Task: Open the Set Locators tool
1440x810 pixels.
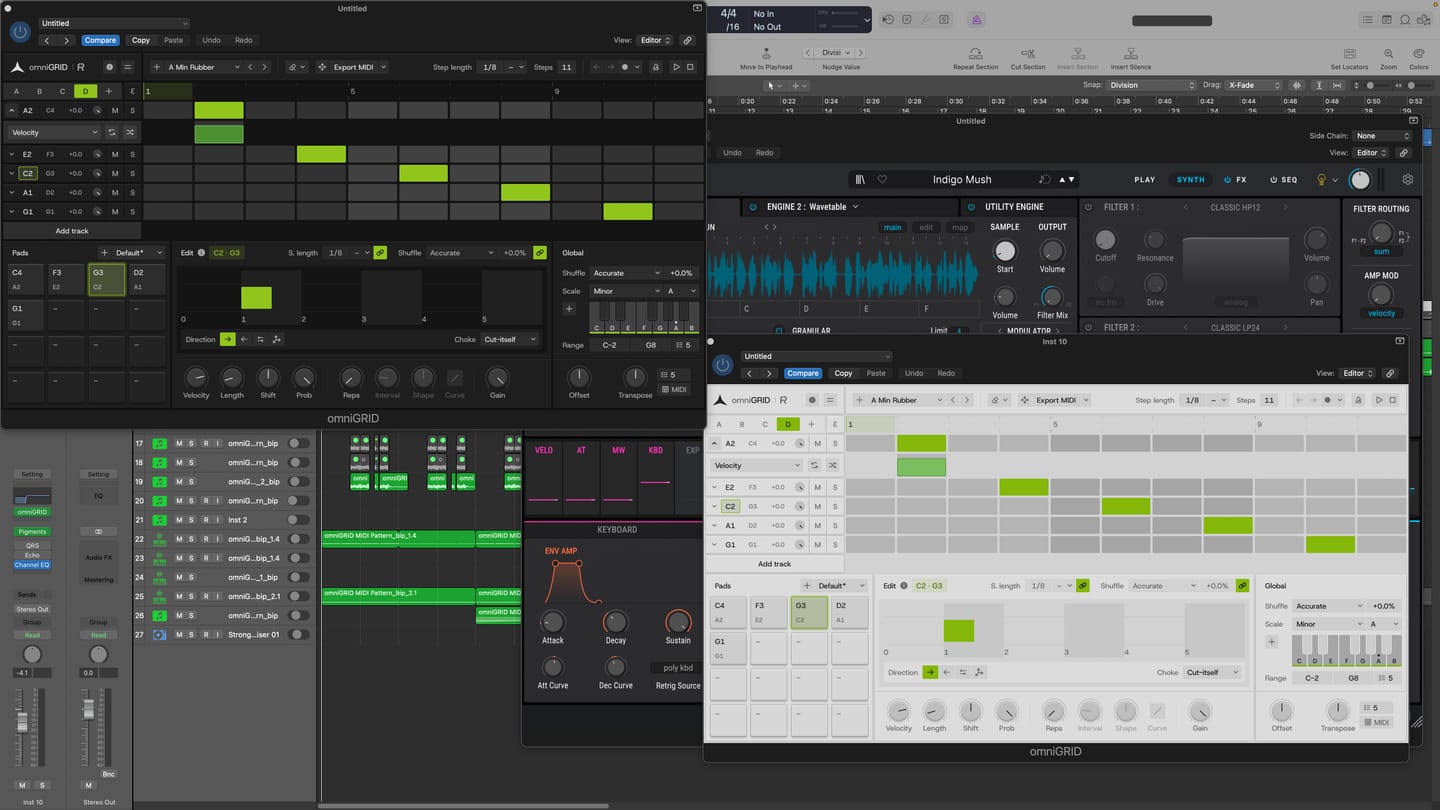Action: (x=1349, y=54)
